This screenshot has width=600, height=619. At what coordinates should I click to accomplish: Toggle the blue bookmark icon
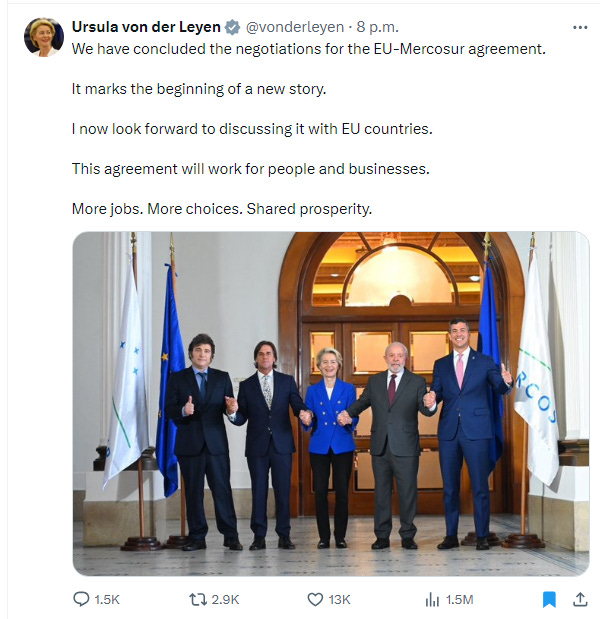[549, 599]
